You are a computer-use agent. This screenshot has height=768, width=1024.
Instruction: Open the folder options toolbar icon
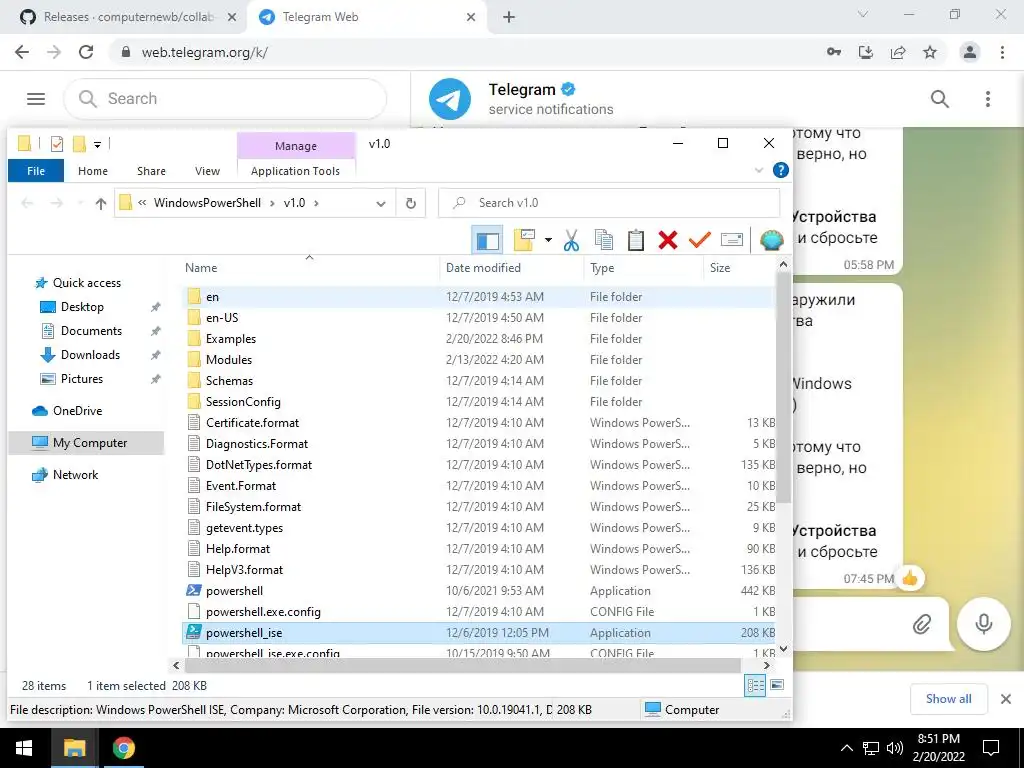pyautogui.click(x=524, y=240)
